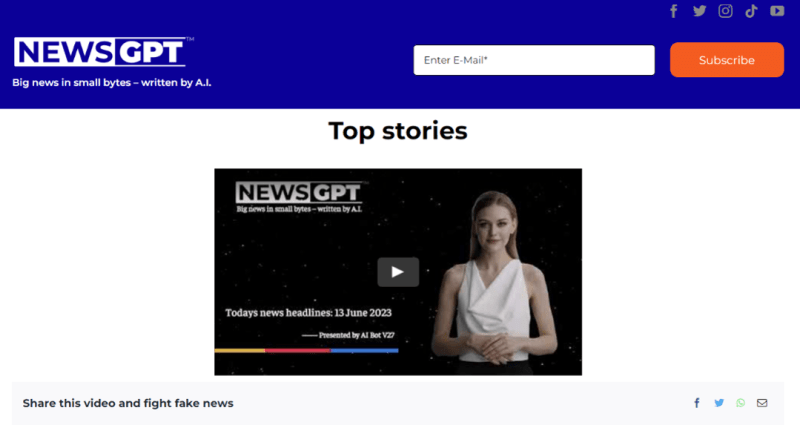Click the yellow segment of the video color bar

point(239,351)
